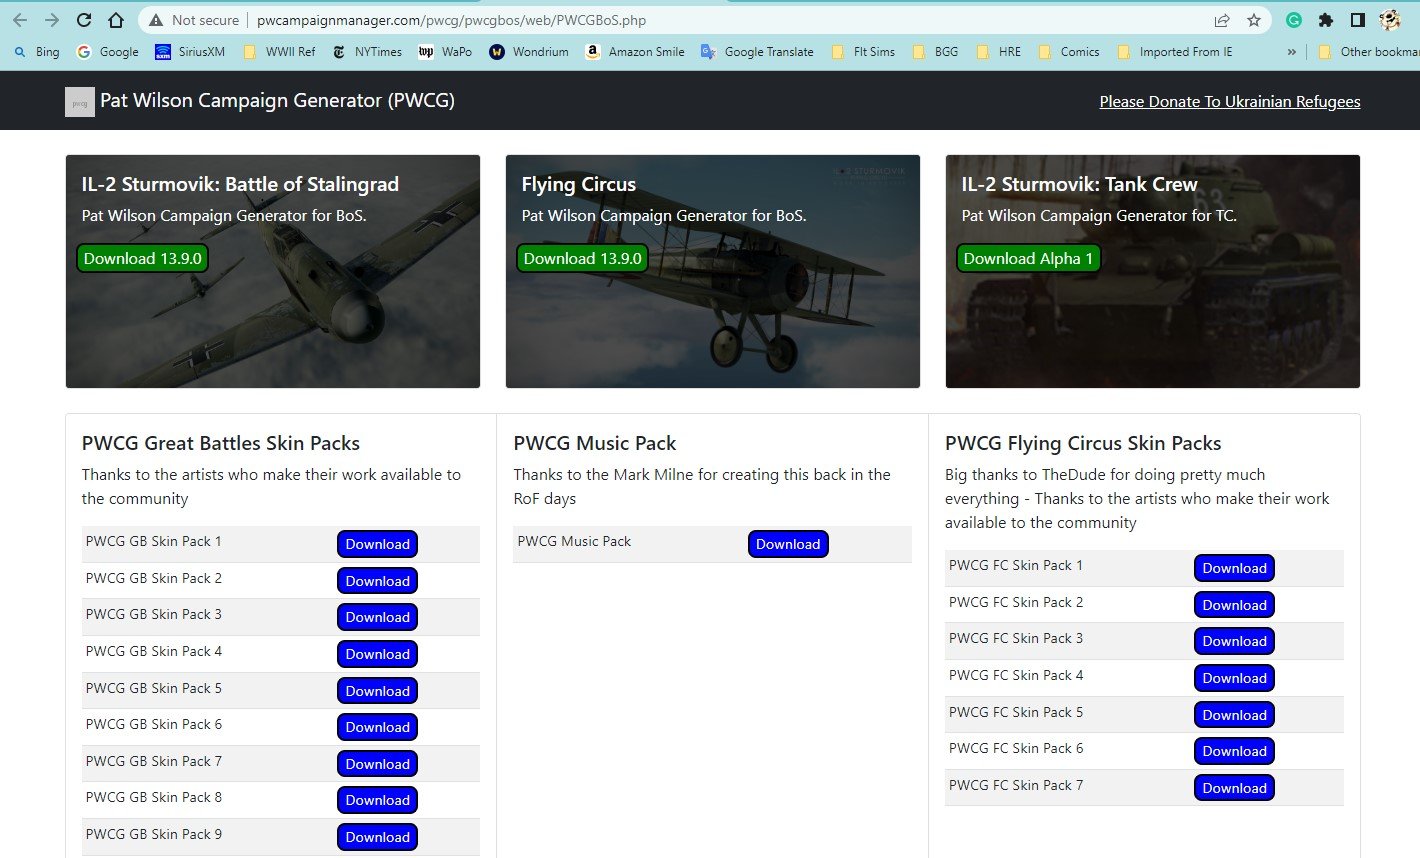This screenshot has width=1420, height=858.
Task: Open the profile avatar icon
Action: pyautogui.click(x=1389, y=20)
